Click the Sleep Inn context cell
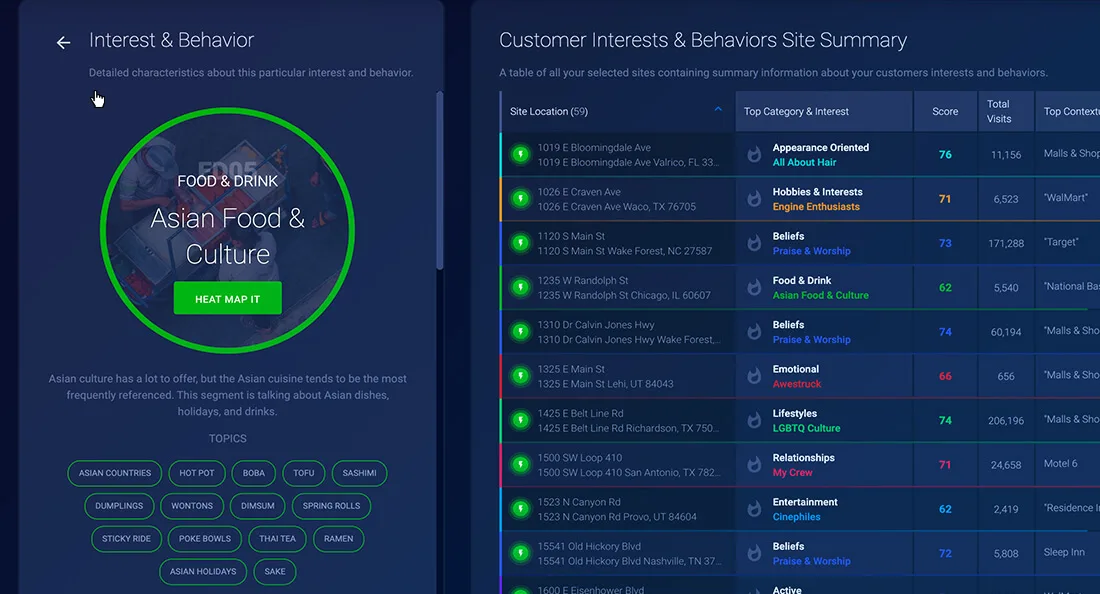Screen dimensions: 1100x594 (x=1064, y=552)
